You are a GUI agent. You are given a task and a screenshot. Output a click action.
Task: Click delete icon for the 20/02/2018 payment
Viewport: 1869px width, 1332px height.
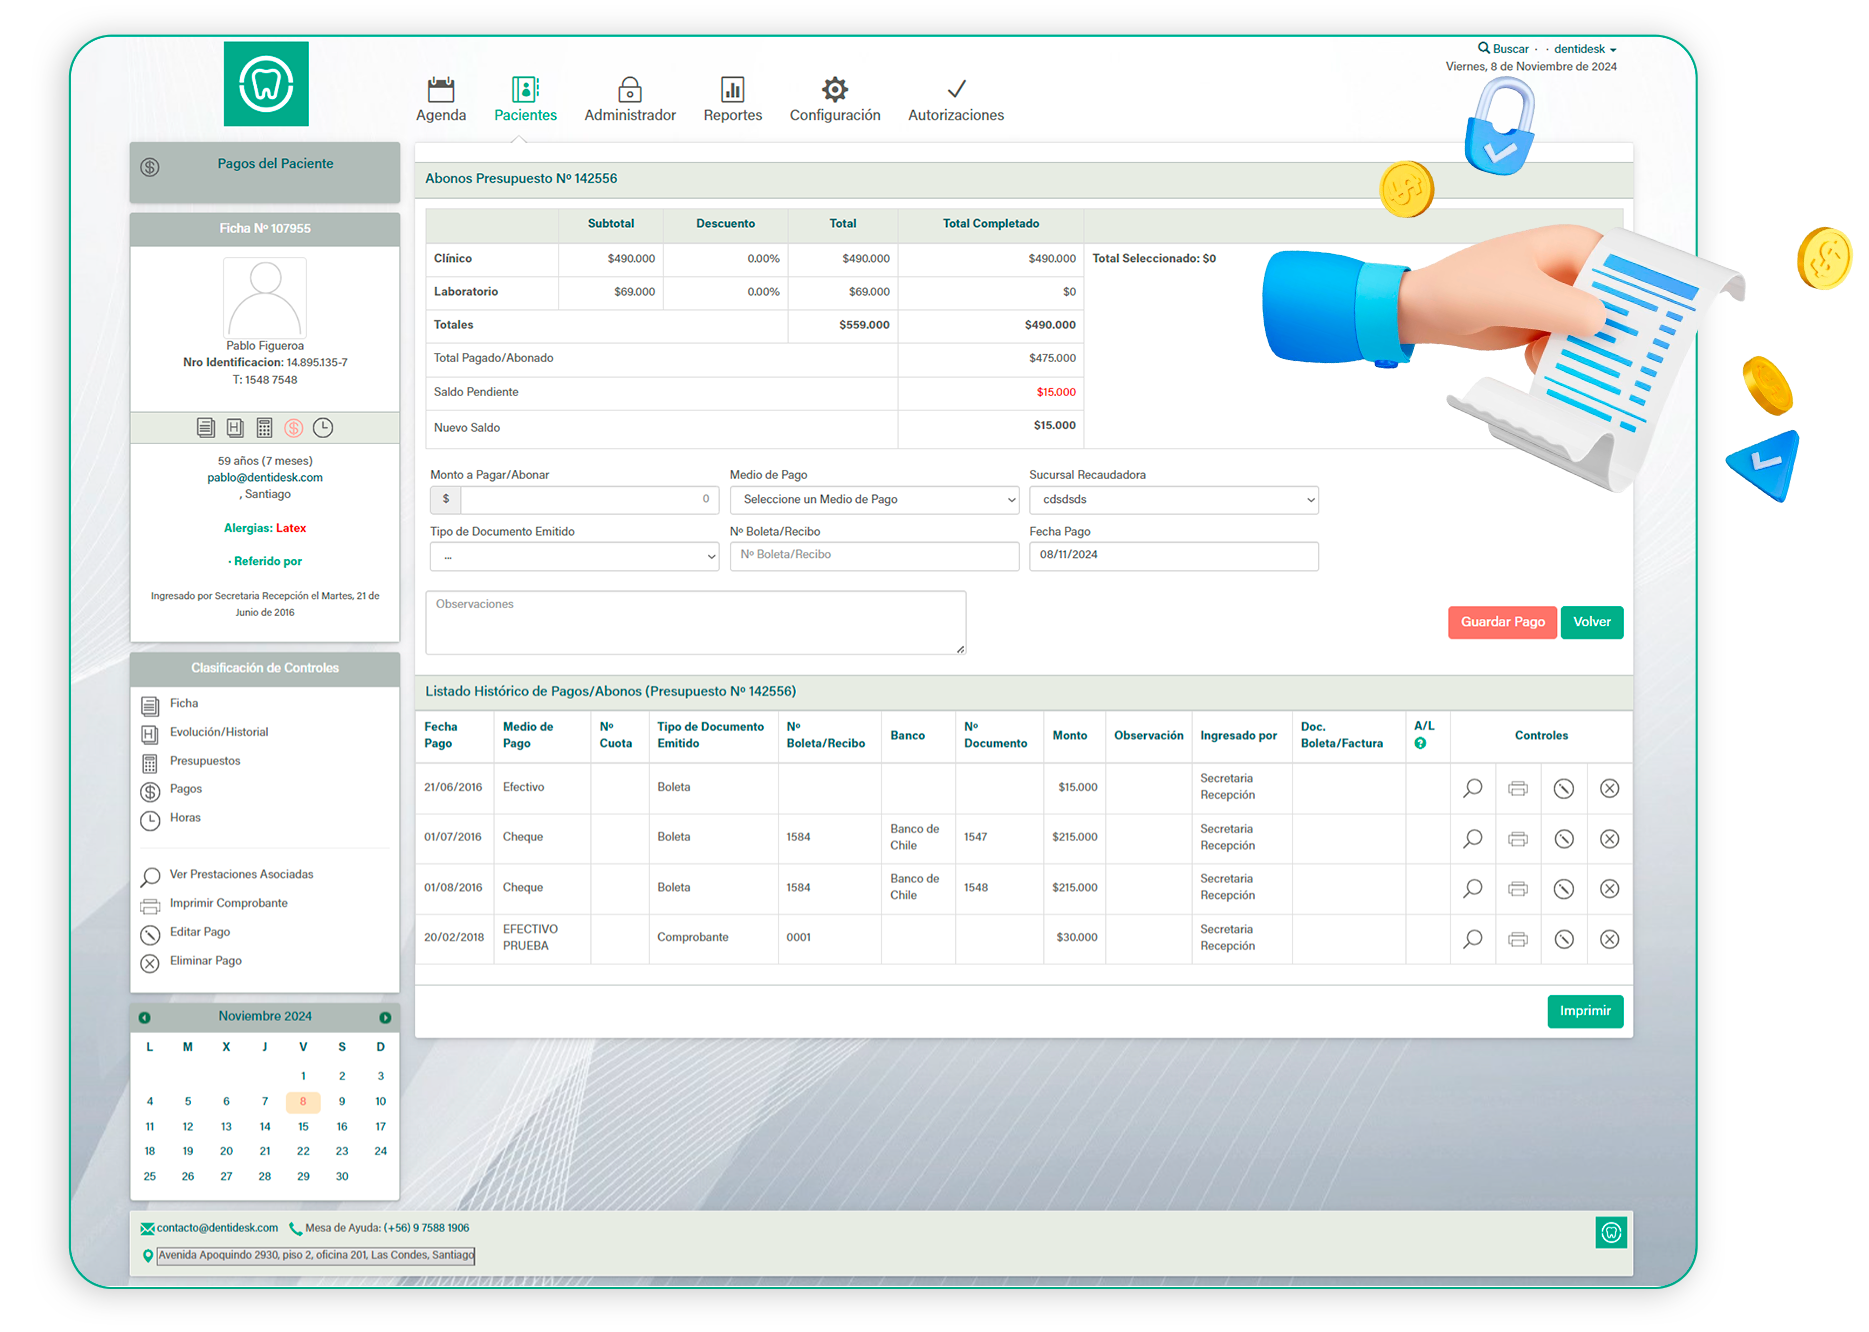click(x=1609, y=939)
